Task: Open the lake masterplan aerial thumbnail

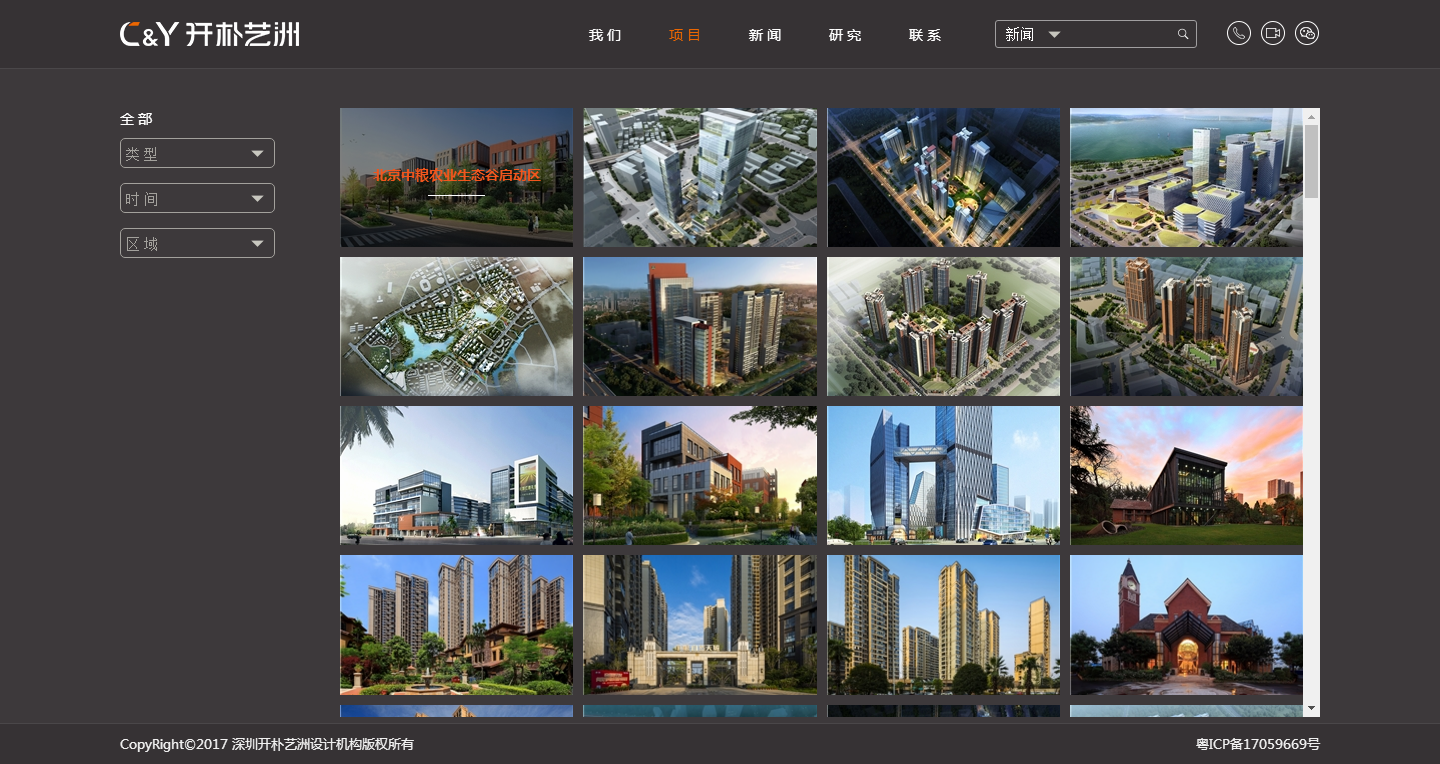Action: coord(456,326)
